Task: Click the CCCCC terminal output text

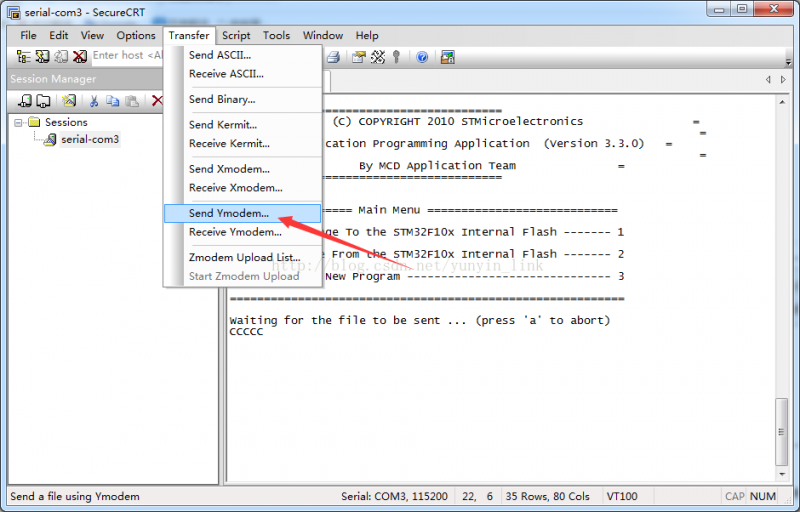Action: click(x=246, y=332)
